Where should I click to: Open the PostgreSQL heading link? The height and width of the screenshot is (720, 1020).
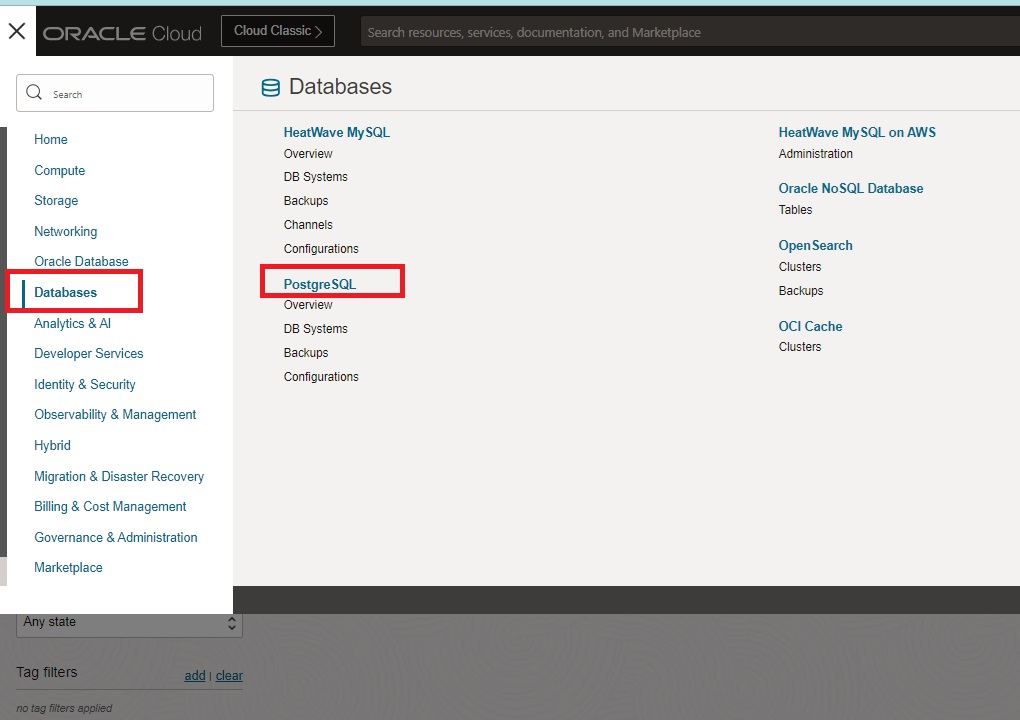pyautogui.click(x=319, y=284)
